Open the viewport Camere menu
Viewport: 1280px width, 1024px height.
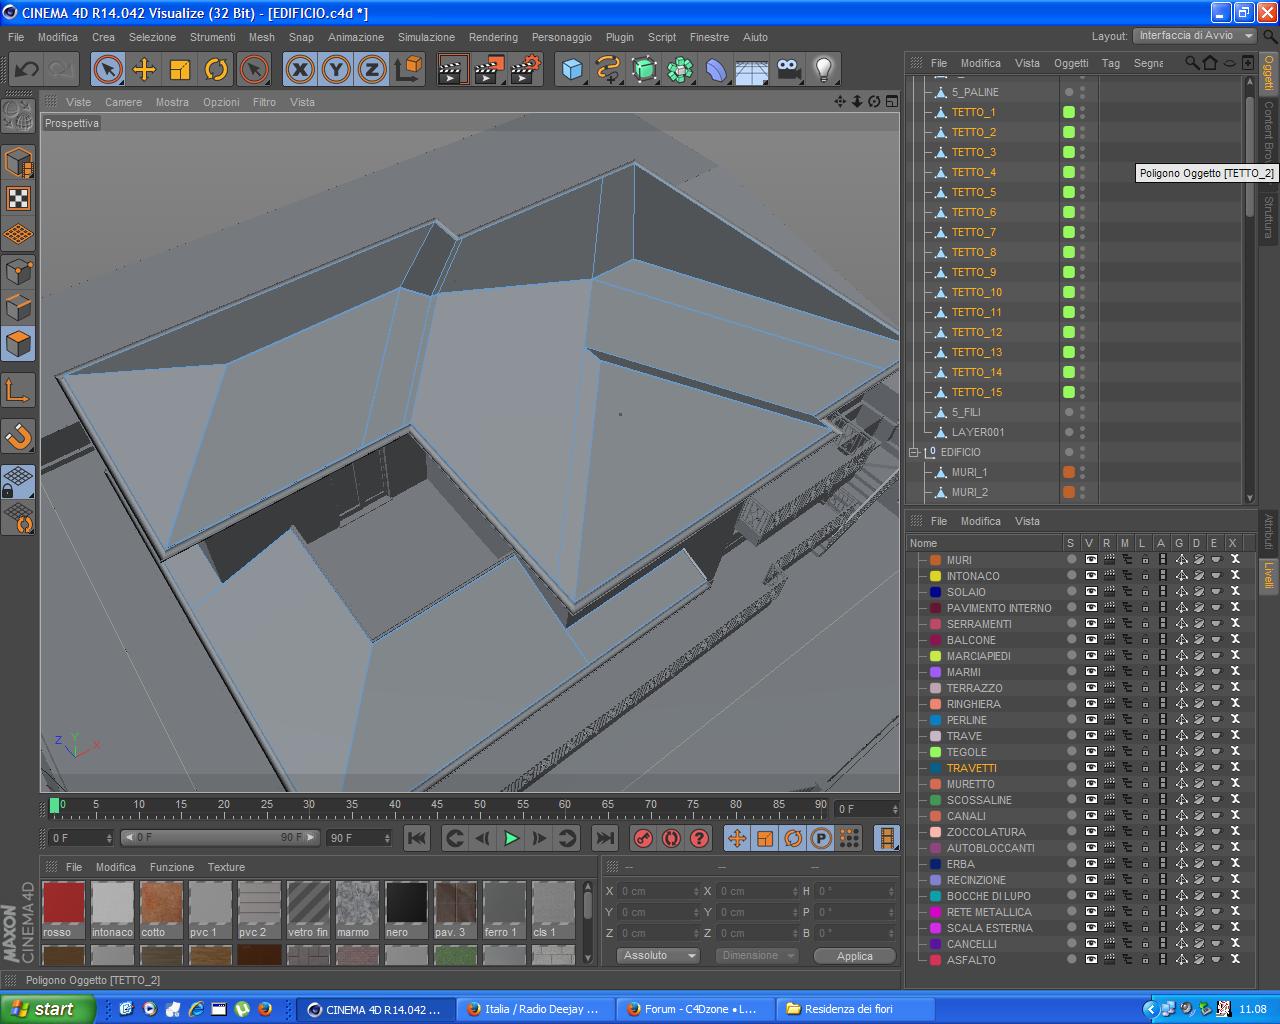pos(123,102)
